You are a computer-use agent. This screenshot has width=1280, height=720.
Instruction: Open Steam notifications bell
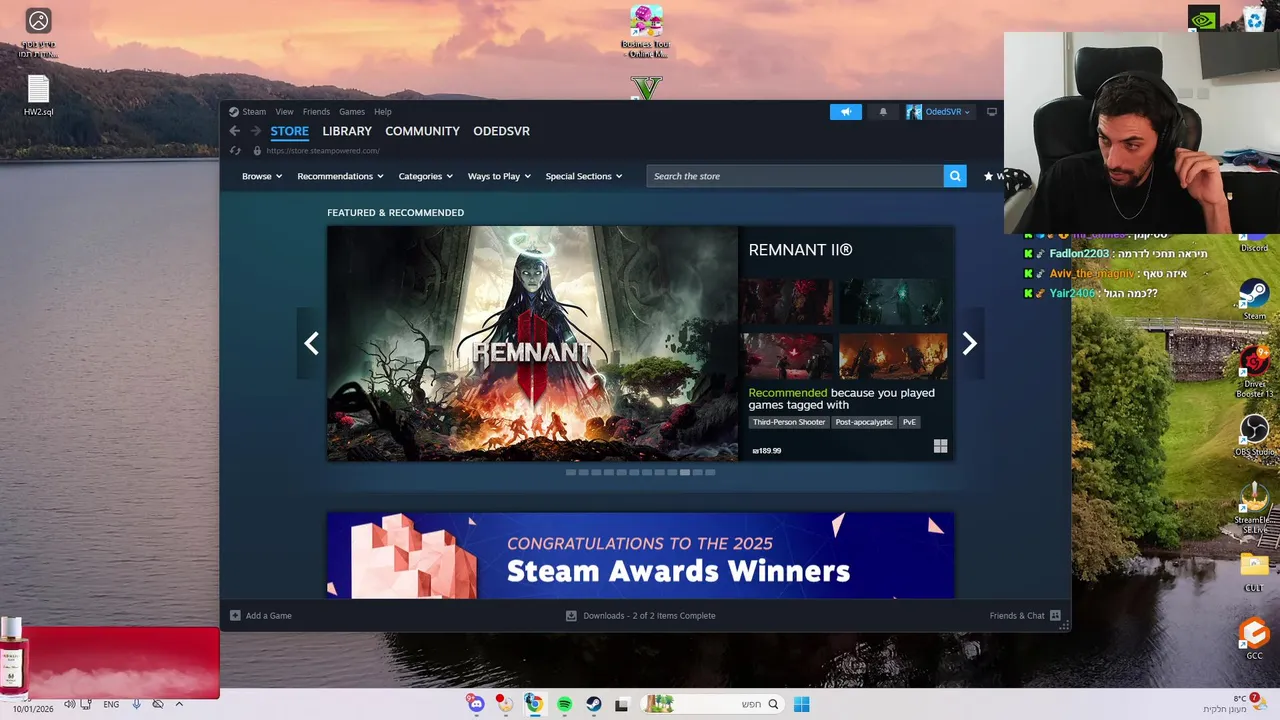(x=883, y=112)
